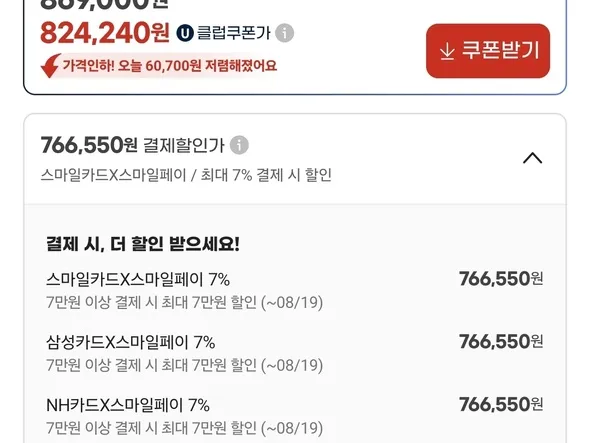Select the 삼성카드X스마일페이 7% option
The width and height of the screenshot is (590, 443).
294,353
